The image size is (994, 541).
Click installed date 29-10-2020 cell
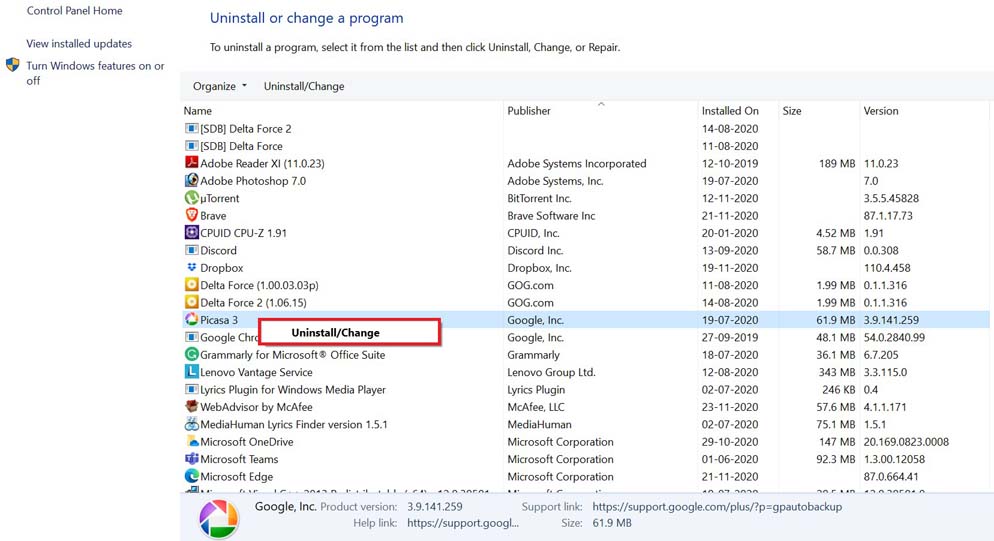tap(730, 441)
